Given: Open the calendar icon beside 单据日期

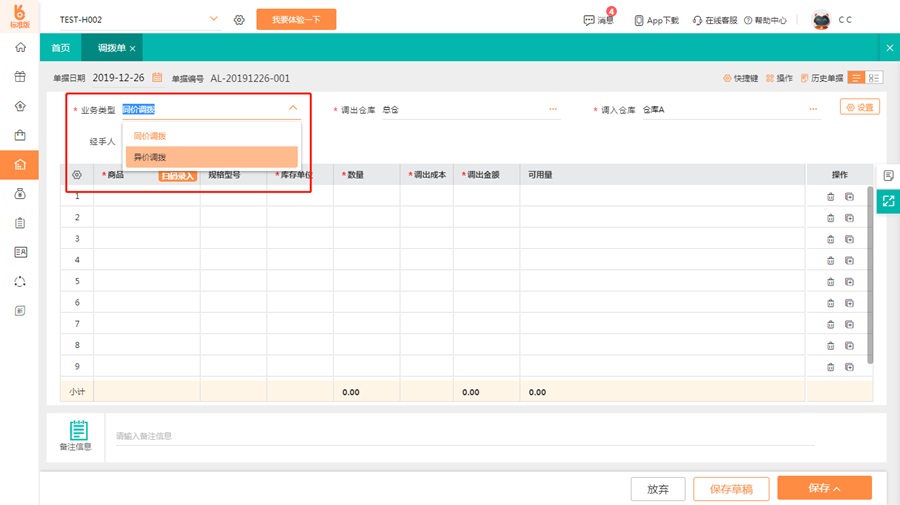Looking at the screenshot, I should (x=157, y=77).
